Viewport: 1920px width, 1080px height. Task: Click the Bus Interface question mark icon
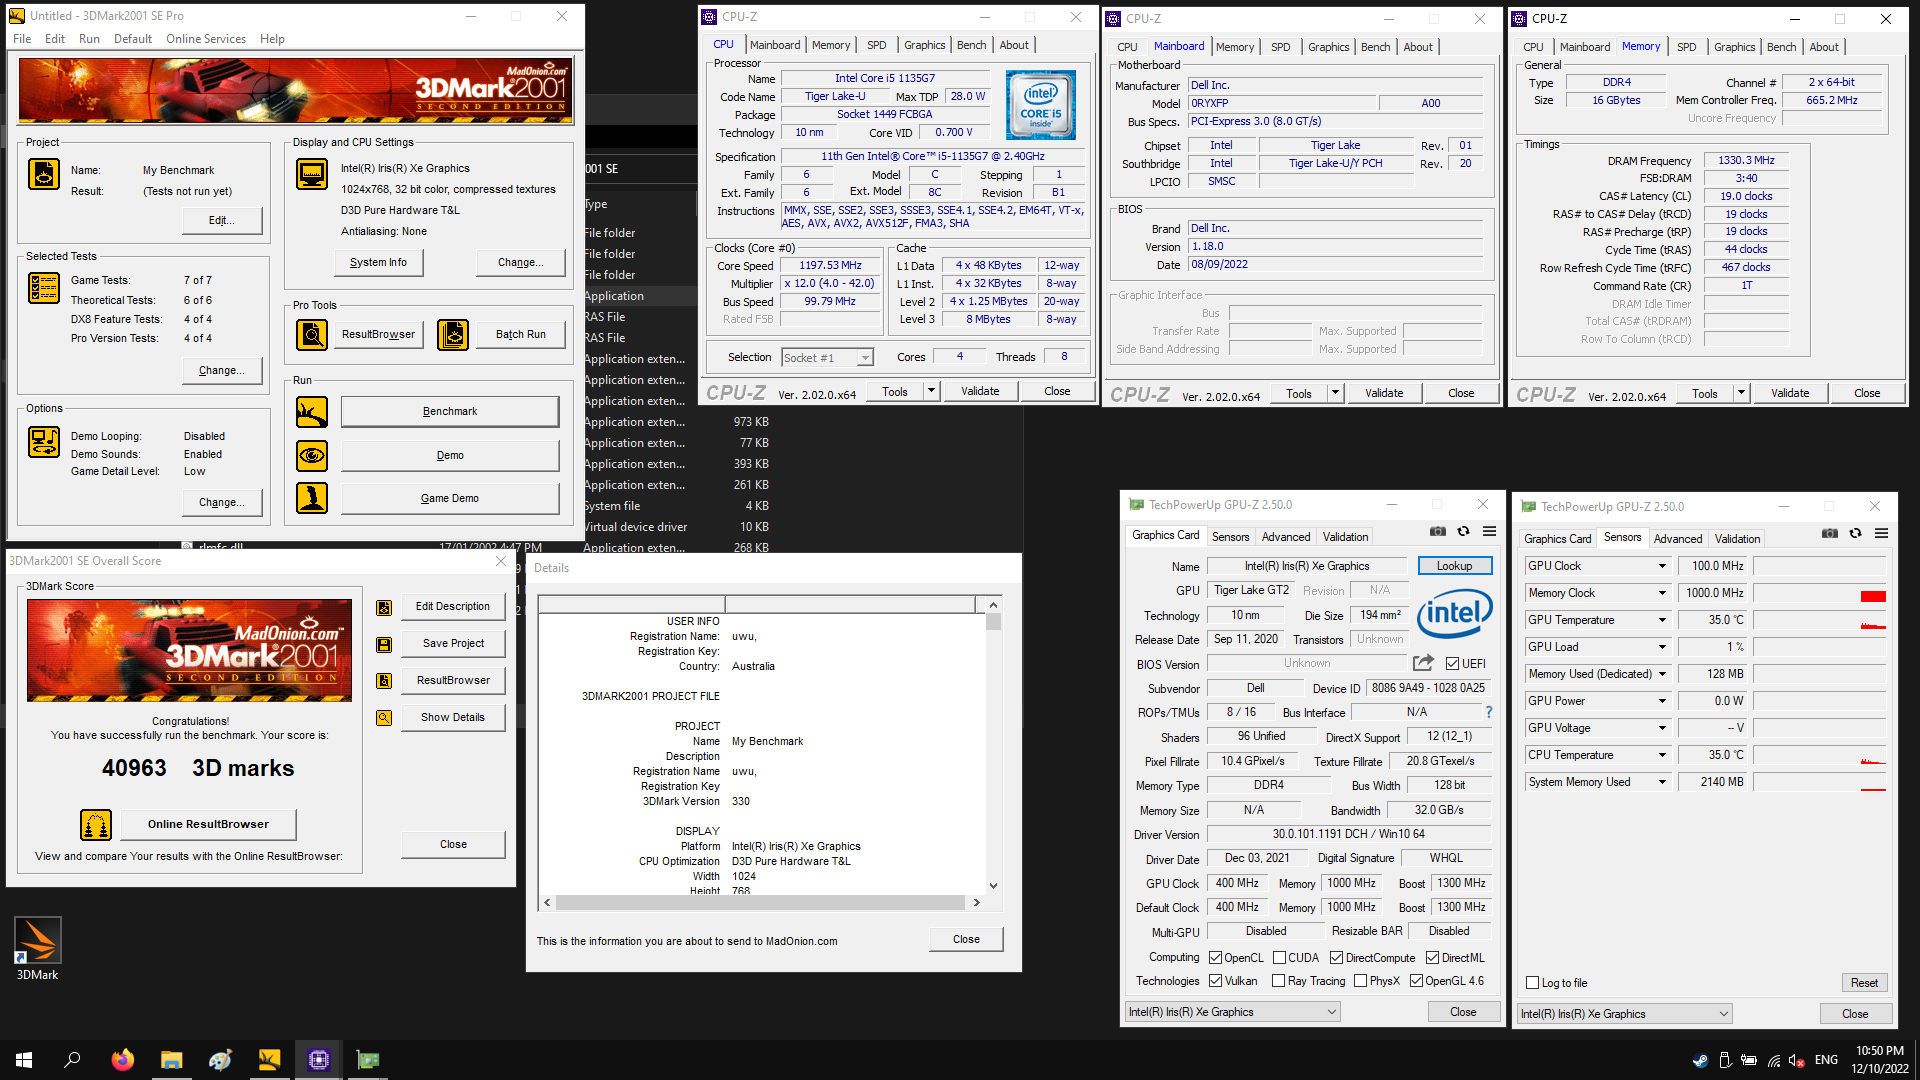pos(1489,712)
